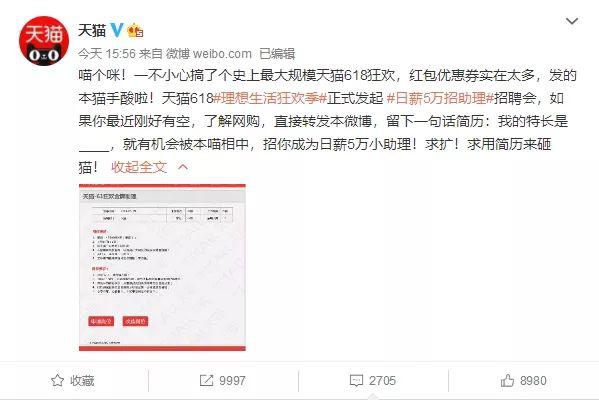Click the 9997 repost count
Viewport: 599px width, 400px height.
pyautogui.click(x=232, y=381)
